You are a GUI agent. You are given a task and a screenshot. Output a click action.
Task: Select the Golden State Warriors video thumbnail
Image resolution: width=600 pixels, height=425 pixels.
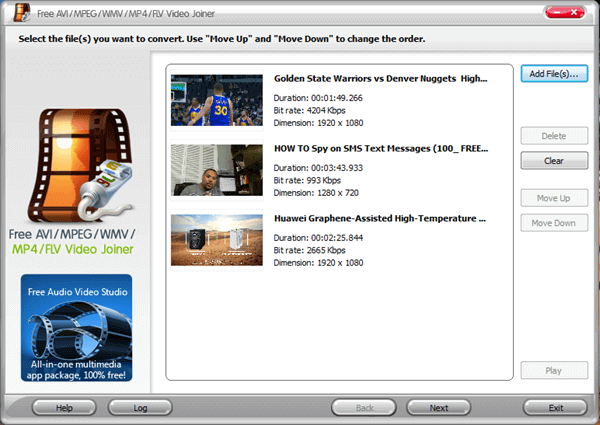(217, 100)
